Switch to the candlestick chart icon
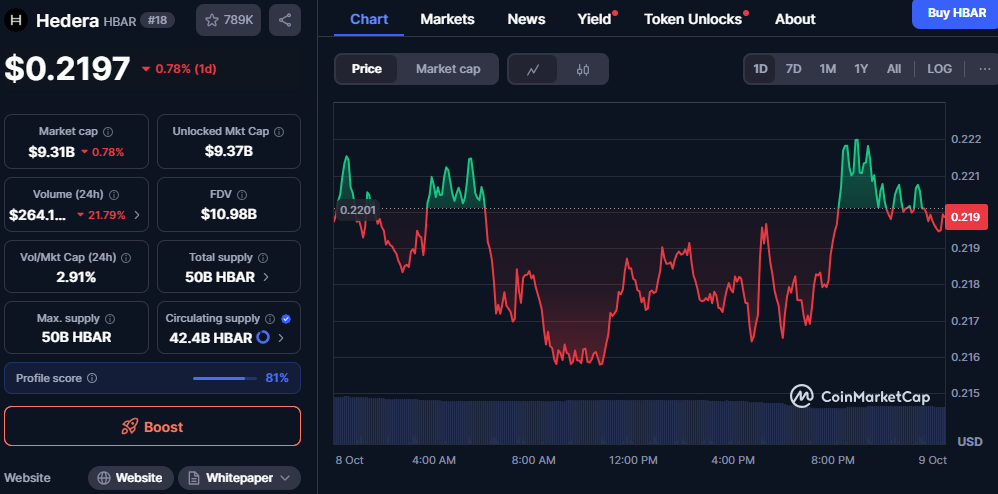Viewport: 998px width, 494px height. tap(583, 69)
